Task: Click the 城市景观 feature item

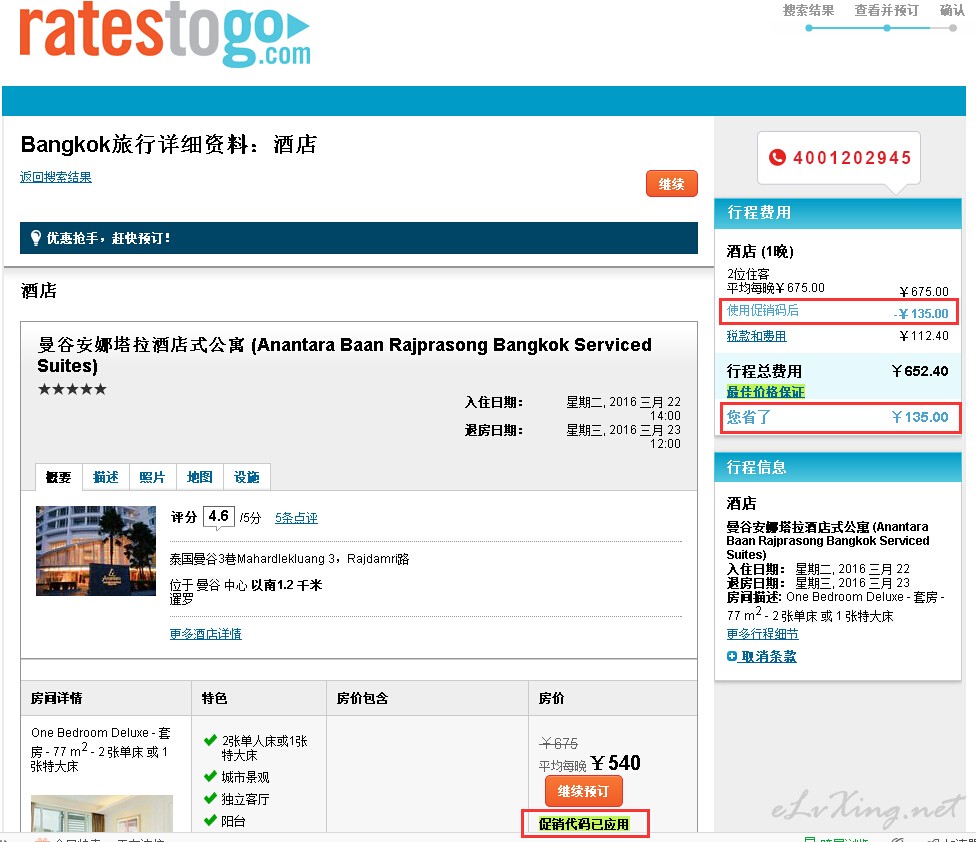Action: click(245, 777)
